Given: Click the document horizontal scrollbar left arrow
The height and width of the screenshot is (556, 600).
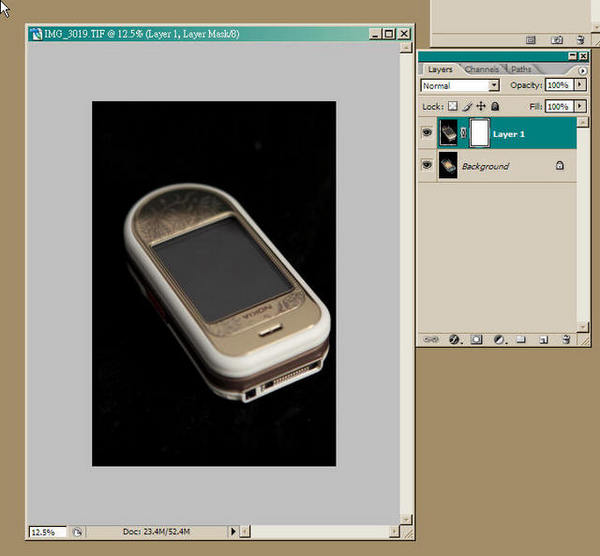Looking at the screenshot, I should [245, 531].
